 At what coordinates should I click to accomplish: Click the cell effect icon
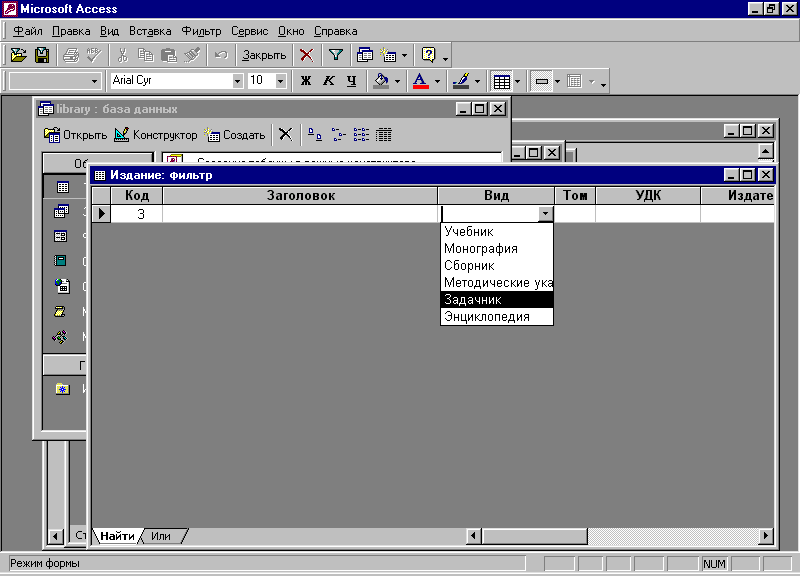[x=541, y=81]
